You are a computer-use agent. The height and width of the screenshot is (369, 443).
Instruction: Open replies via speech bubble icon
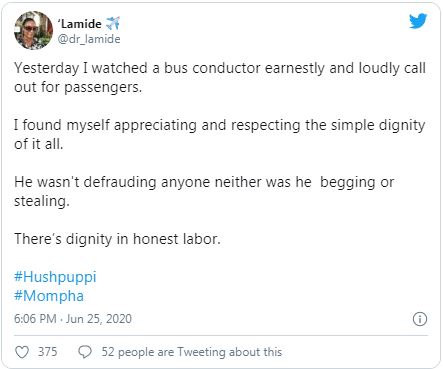[x=85, y=352]
